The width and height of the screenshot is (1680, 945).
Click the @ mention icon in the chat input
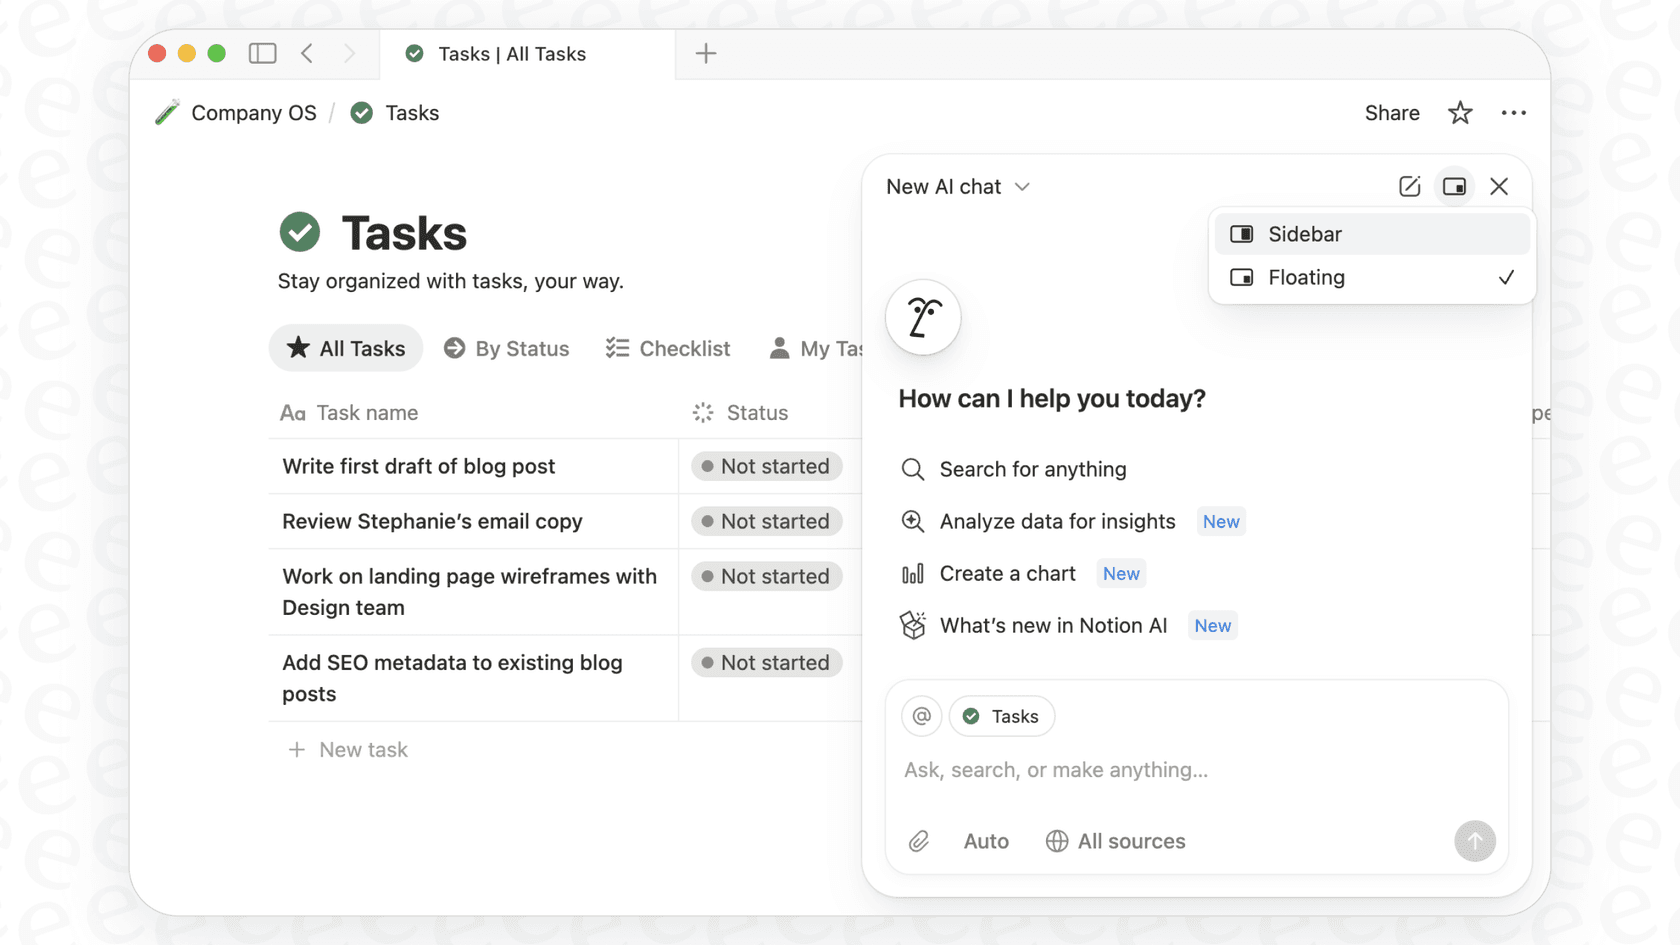pyautogui.click(x=921, y=716)
